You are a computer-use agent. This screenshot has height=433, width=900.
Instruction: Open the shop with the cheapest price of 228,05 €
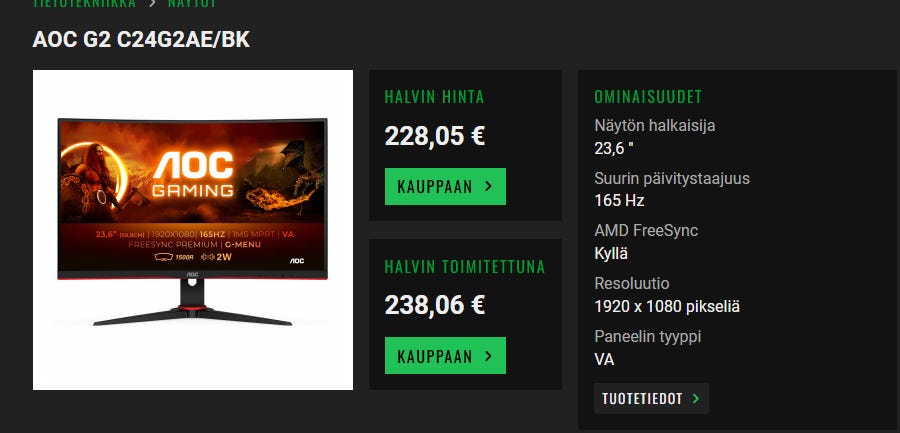coord(445,186)
